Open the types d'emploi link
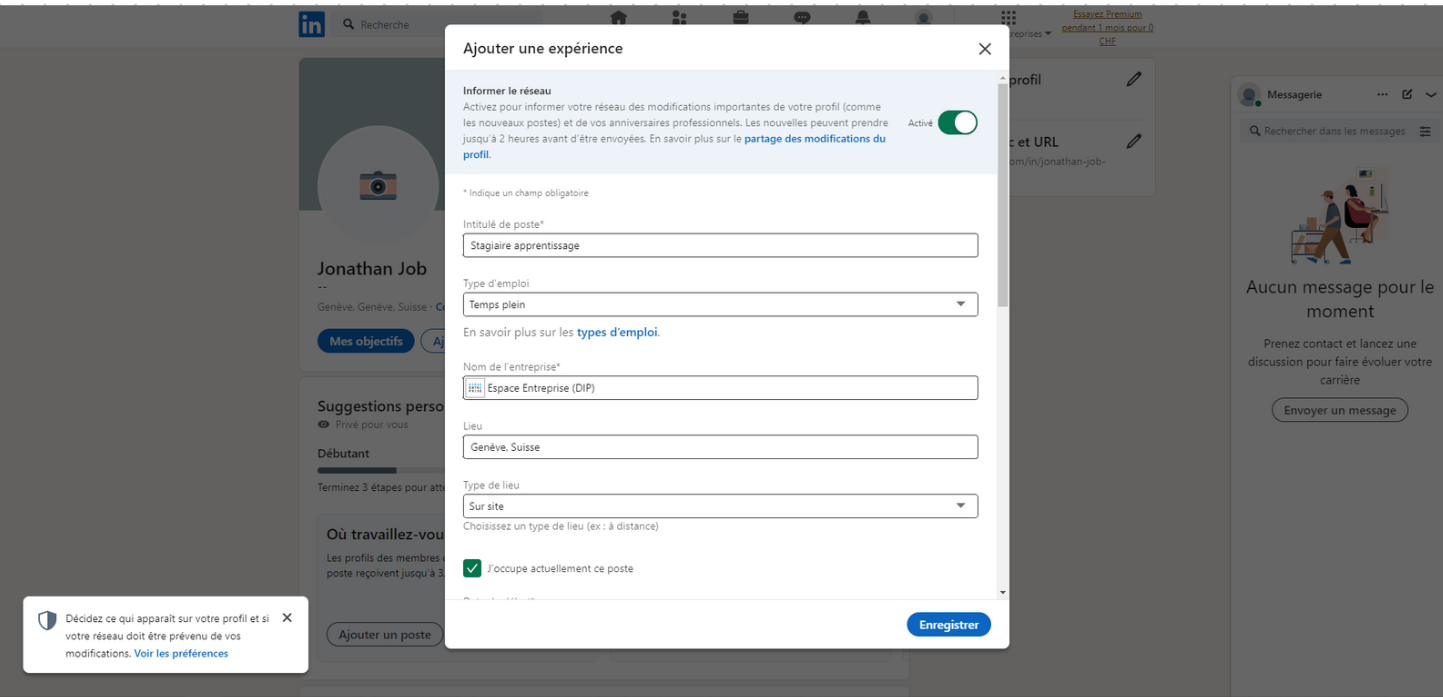The image size is (1443, 697). 617,332
